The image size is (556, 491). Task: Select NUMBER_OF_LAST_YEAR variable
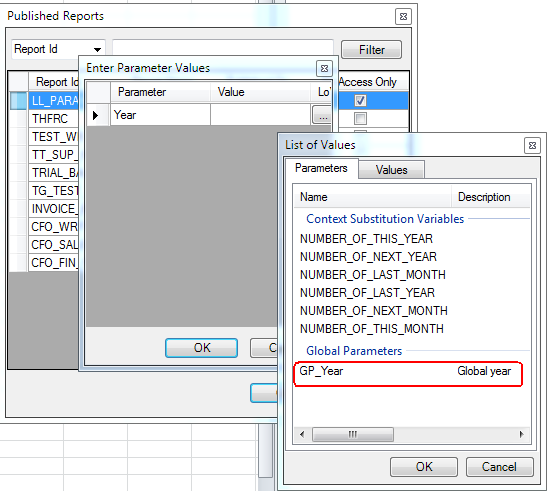point(367,293)
